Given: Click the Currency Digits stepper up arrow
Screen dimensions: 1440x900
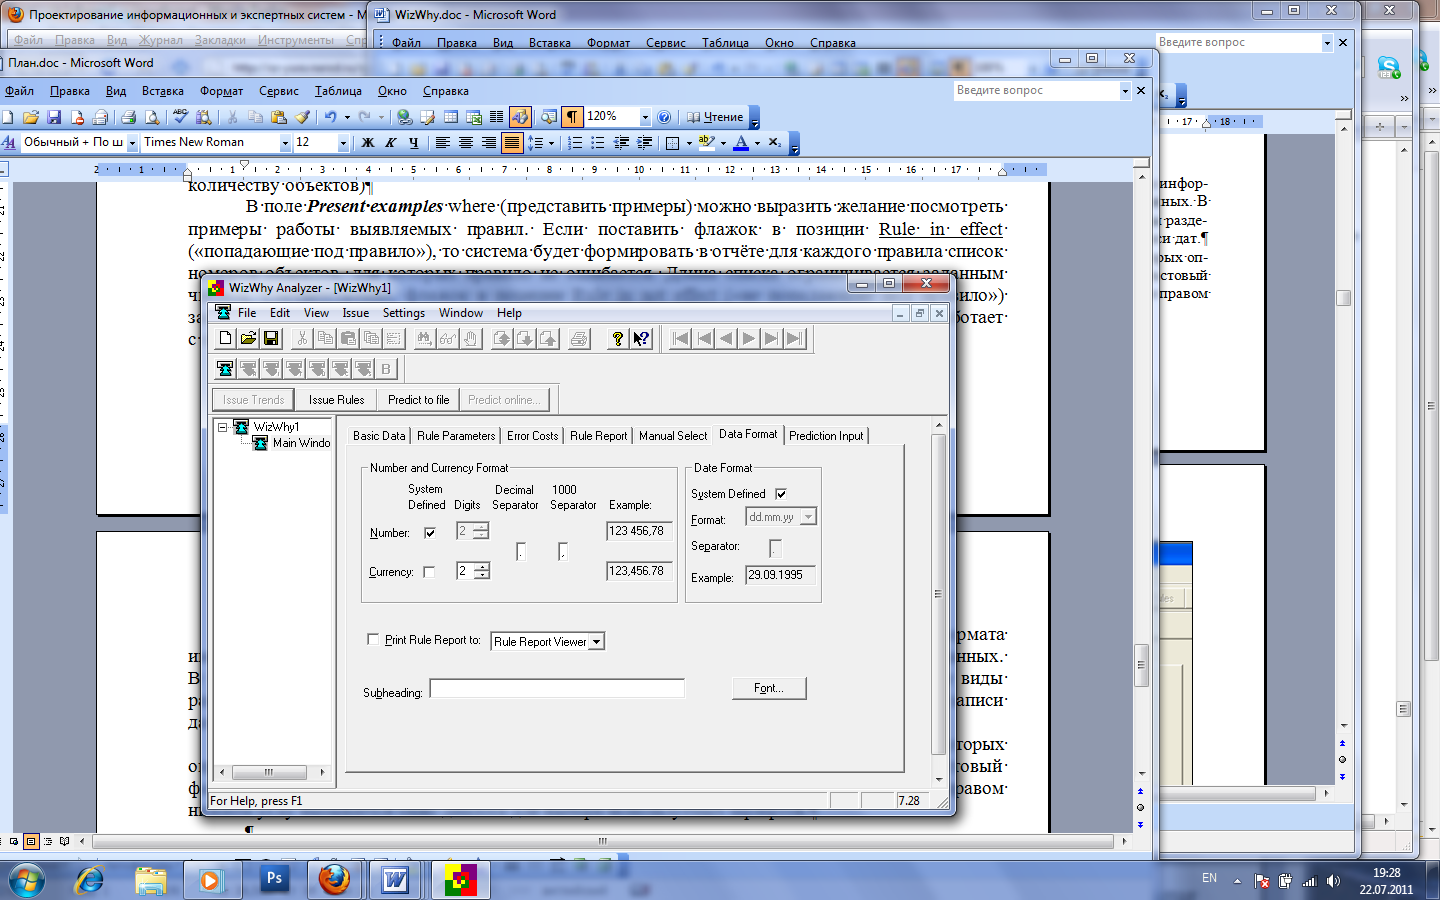Looking at the screenshot, I should pyautogui.click(x=482, y=566).
